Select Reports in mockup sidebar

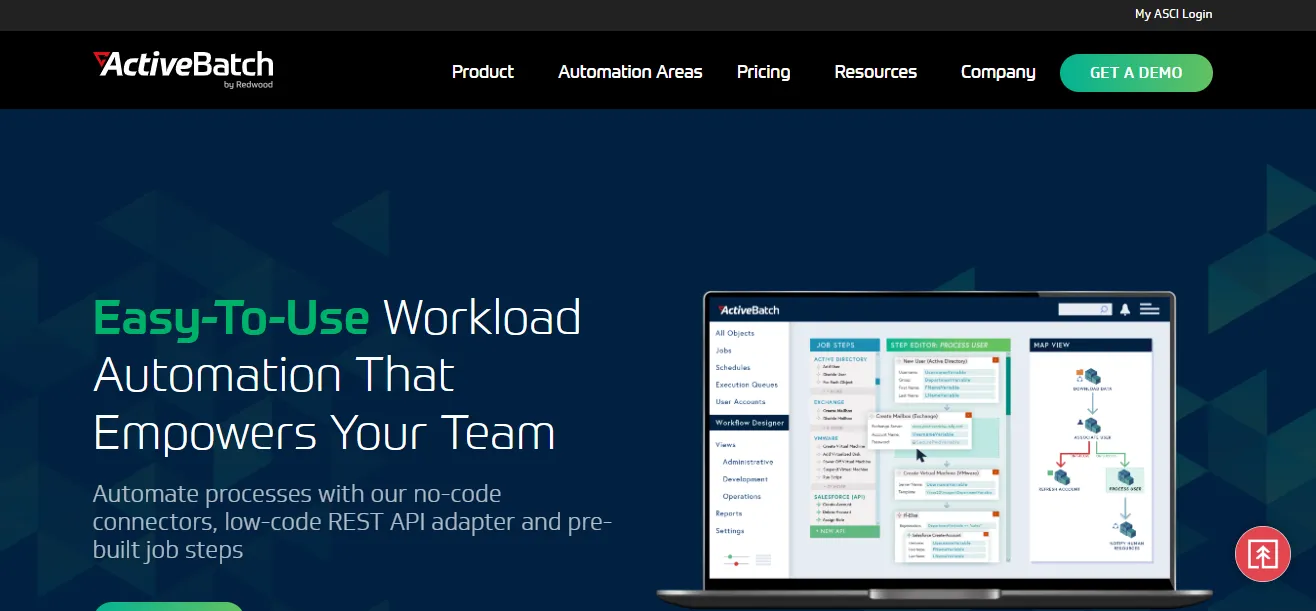point(729,513)
